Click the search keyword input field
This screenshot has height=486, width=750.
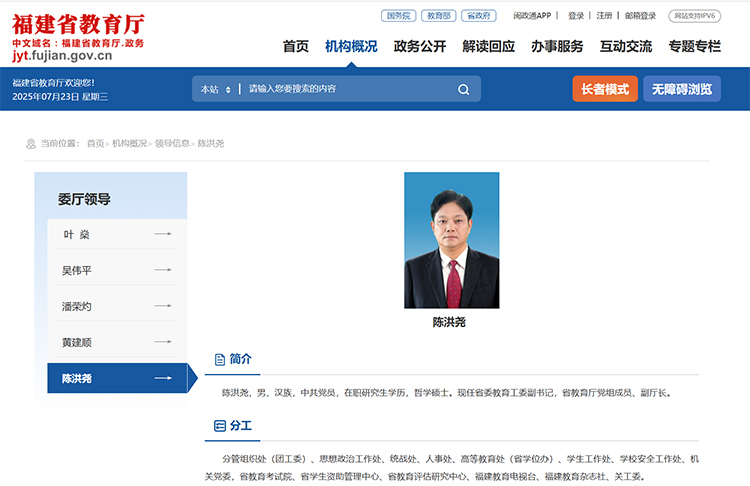click(345, 89)
